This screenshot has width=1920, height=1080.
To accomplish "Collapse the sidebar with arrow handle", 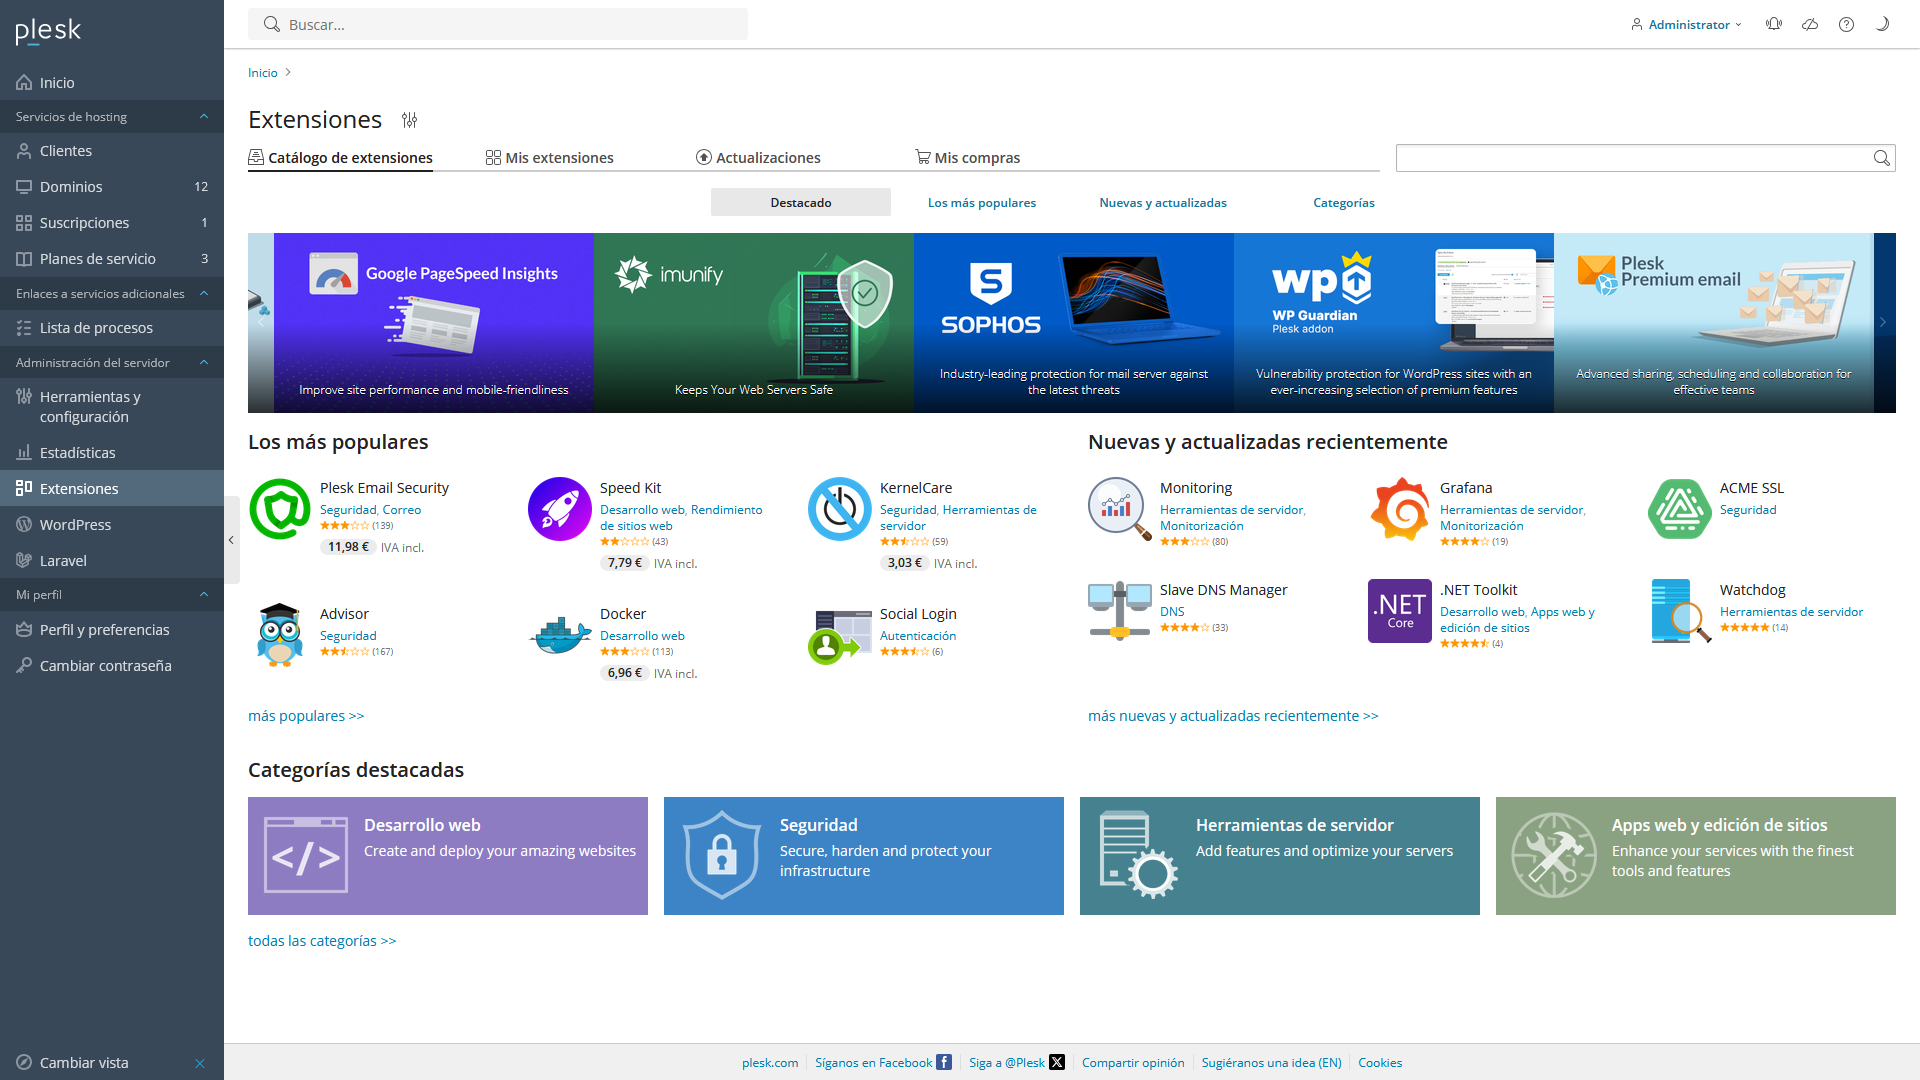I will (x=231, y=540).
